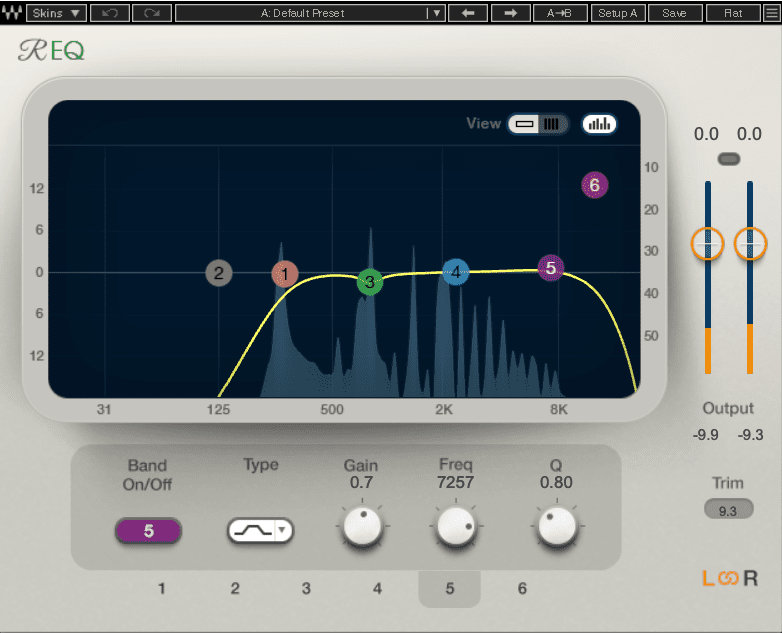
Task: Click the Gain knob
Action: pos(362,526)
